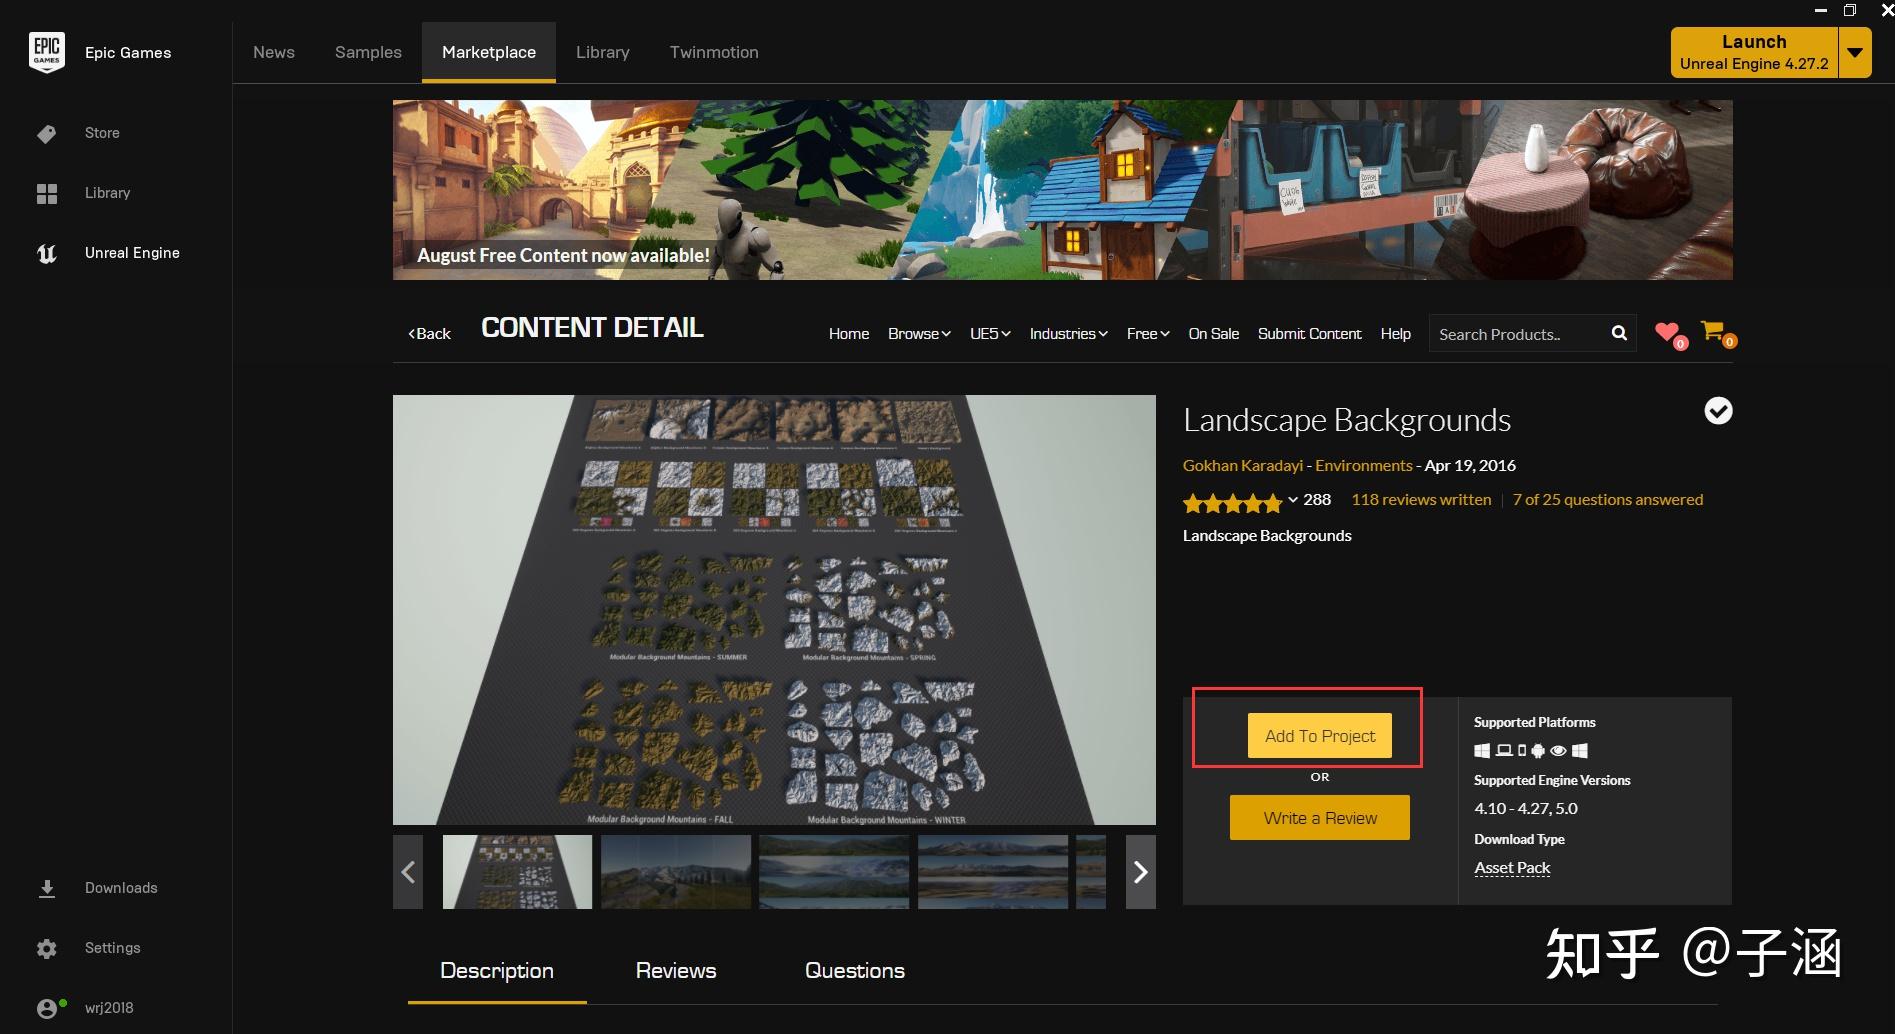
Task: Select the third panorama thumbnail
Action: (x=834, y=872)
